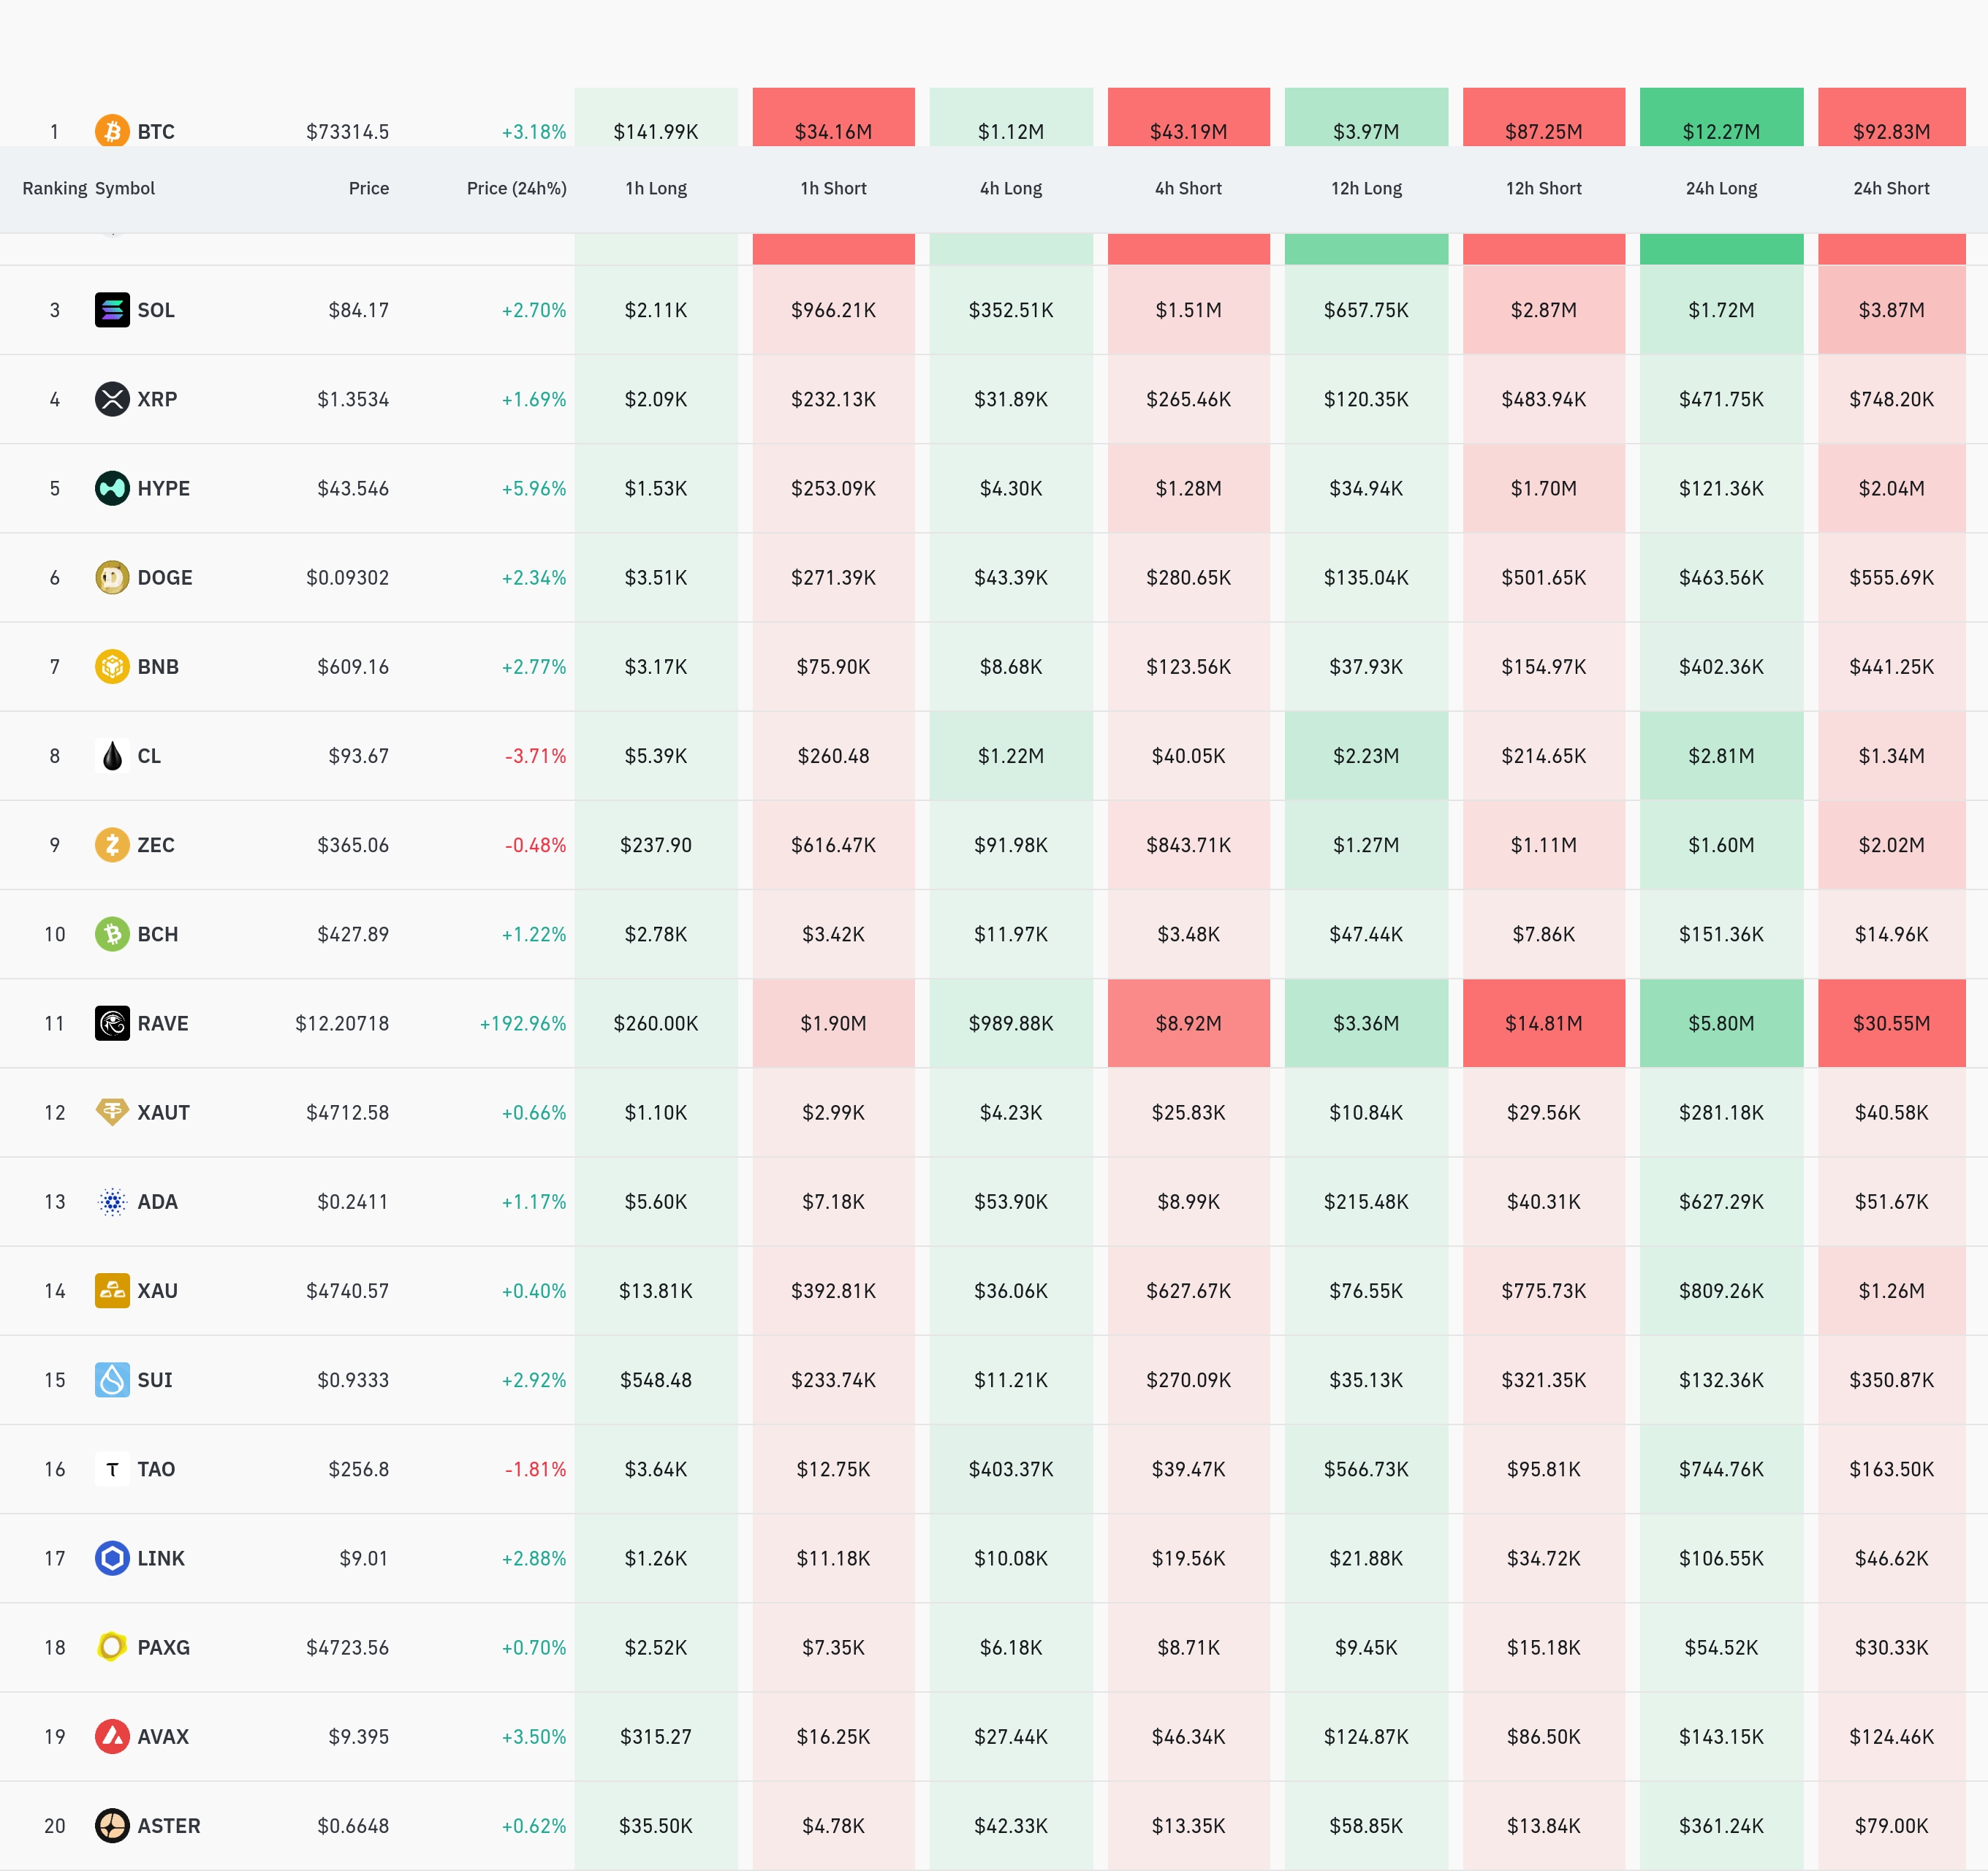Click the XRP coin logo
This screenshot has width=1988, height=1871.
112,399
